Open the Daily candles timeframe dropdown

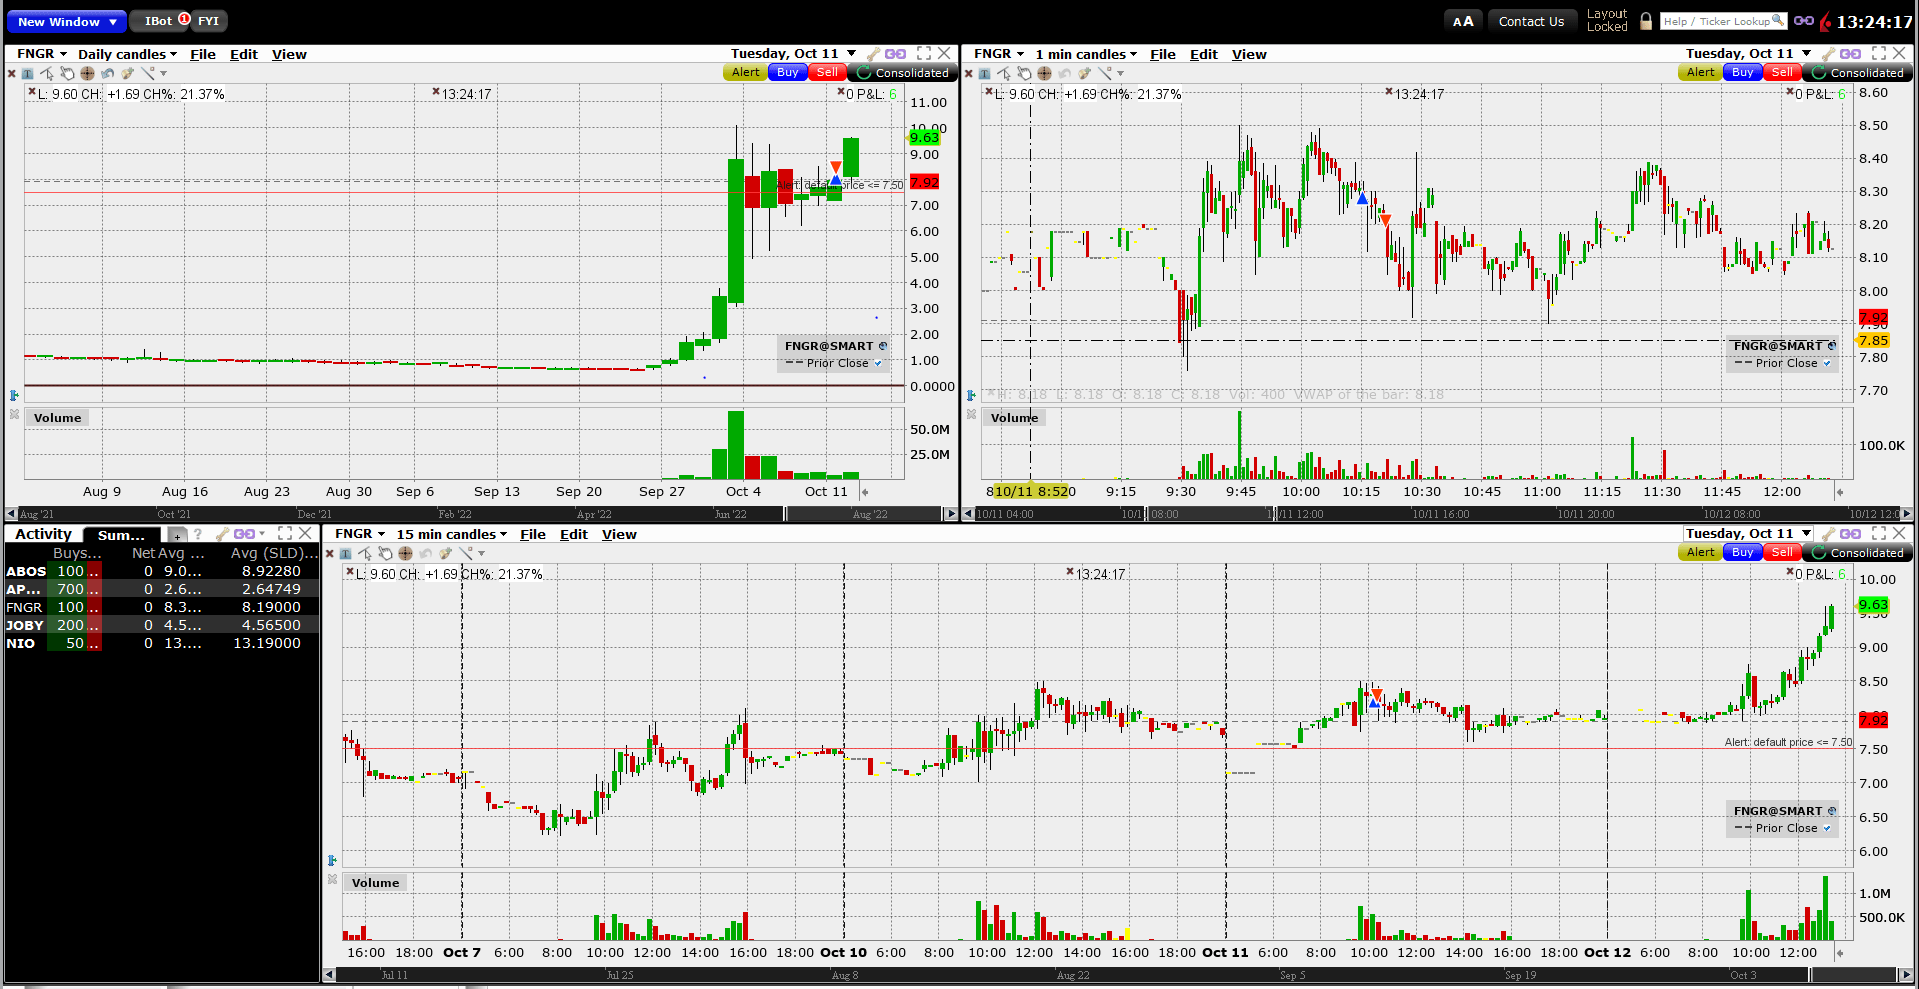(x=127, y=54)
